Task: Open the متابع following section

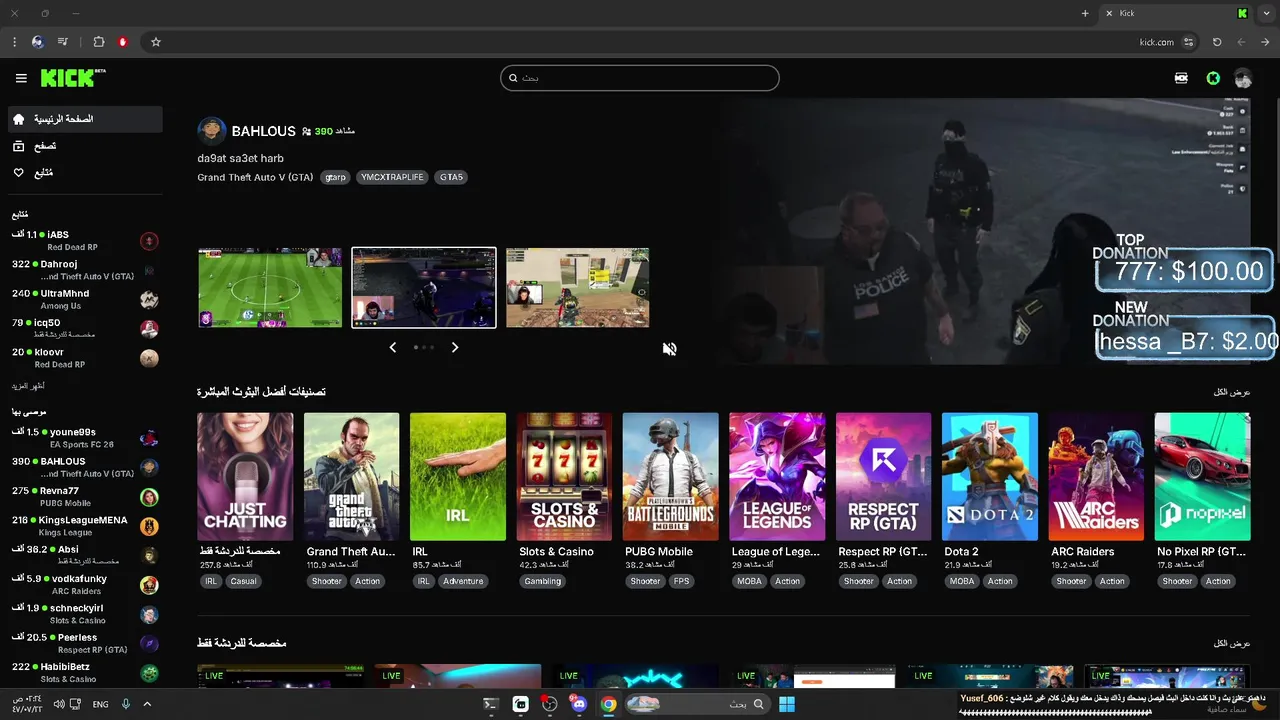Action: [85, 173]
